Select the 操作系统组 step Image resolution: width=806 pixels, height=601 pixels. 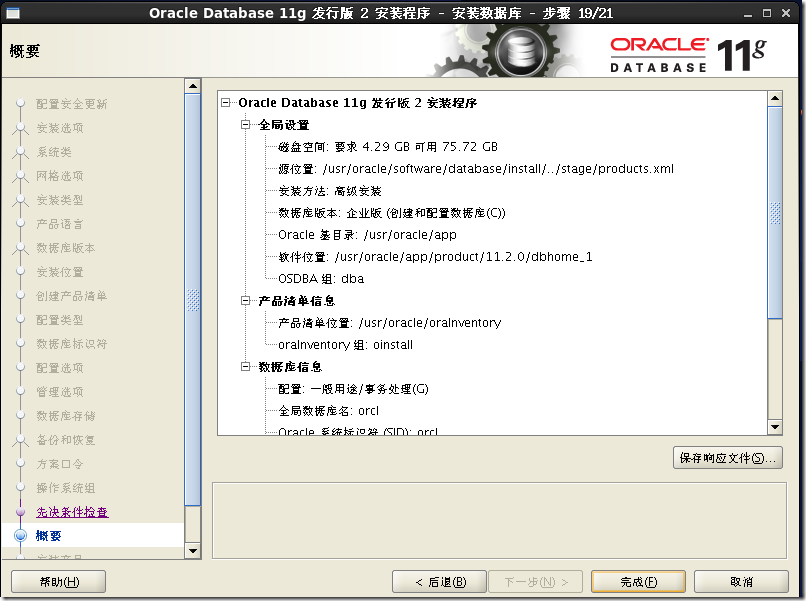[66, 488]
